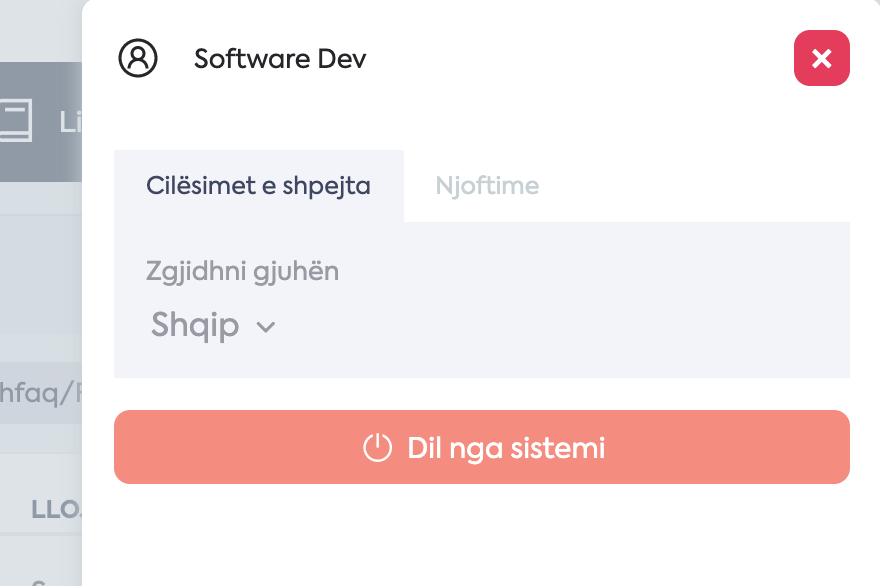This screenshot has height=586, width=880.
Task: Click the book icon in sidebar
Action: (x=15, y=120)
